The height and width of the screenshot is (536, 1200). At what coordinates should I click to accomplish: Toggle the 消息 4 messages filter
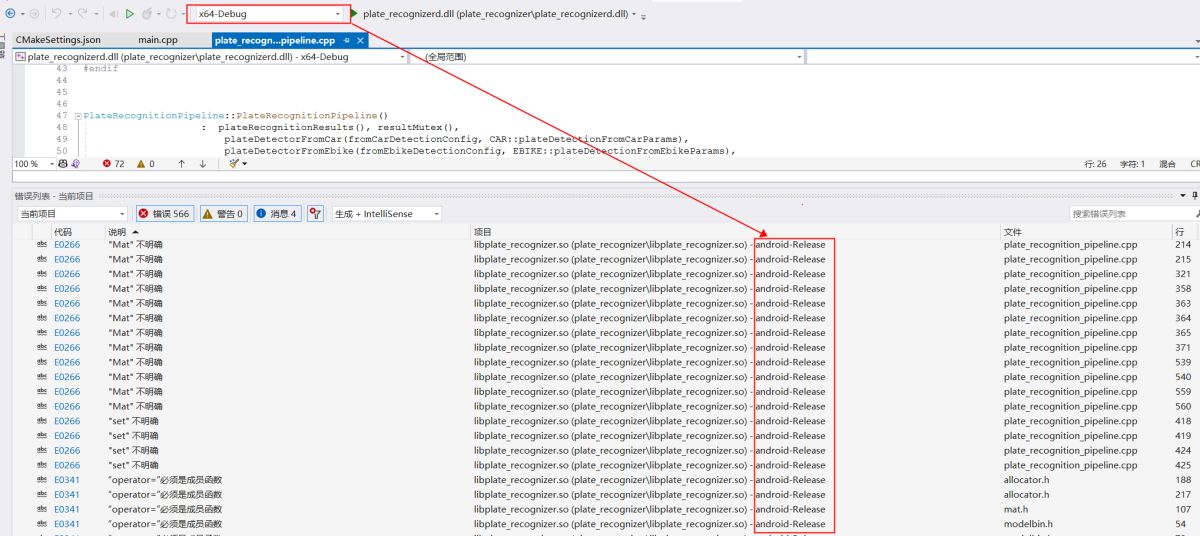[277, 213]
